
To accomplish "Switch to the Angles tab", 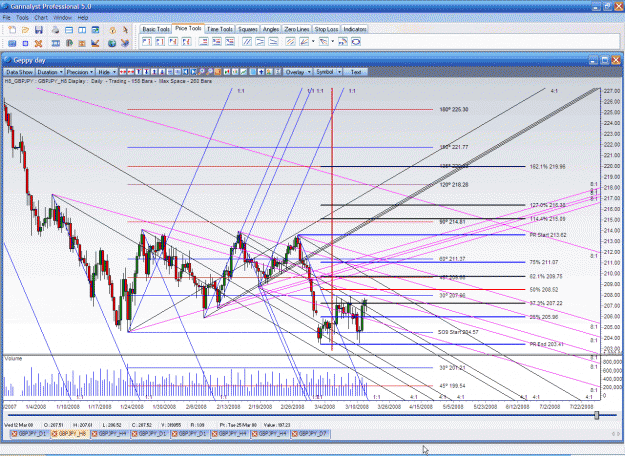I will pos(271,29).
